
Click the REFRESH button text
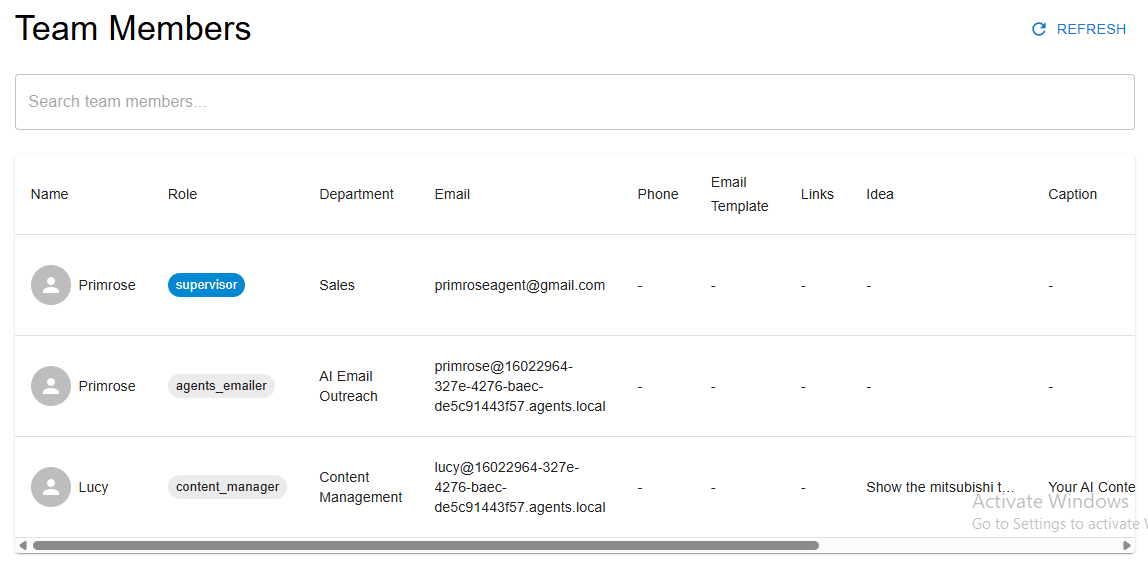tap(1091, 29)
